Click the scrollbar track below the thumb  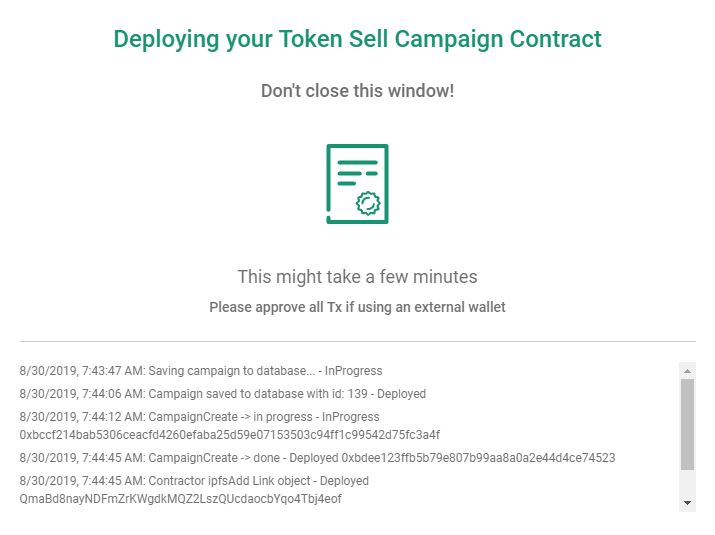[x=687, y=482]
